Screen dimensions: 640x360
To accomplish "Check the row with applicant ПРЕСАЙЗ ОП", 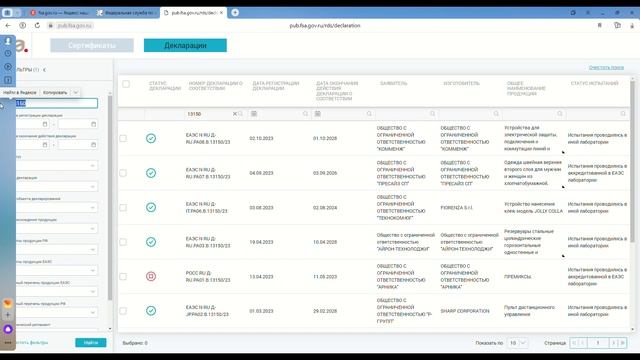I will 123,173.
